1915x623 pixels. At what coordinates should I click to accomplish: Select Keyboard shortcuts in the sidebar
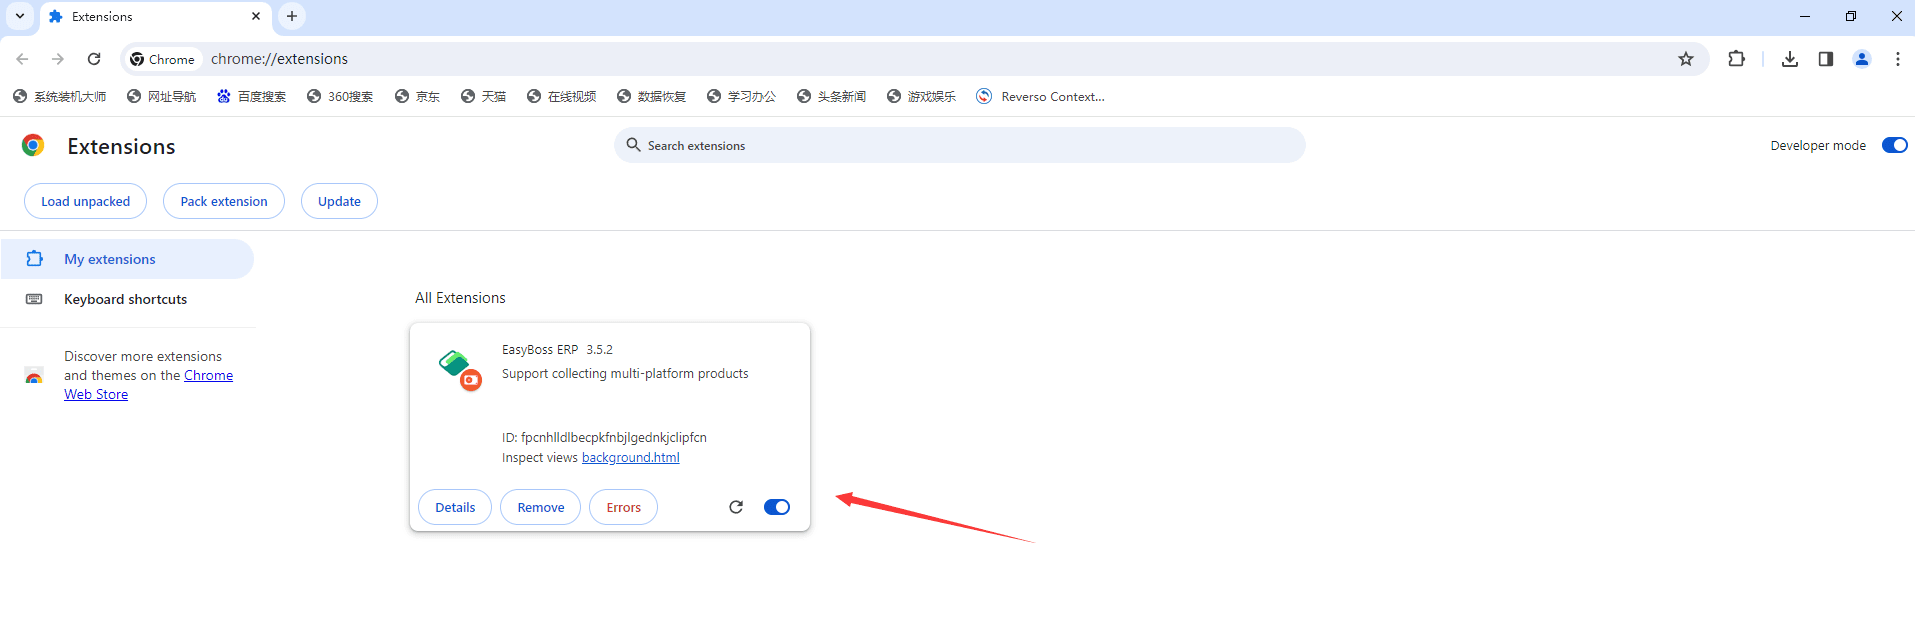coord(127,299)
